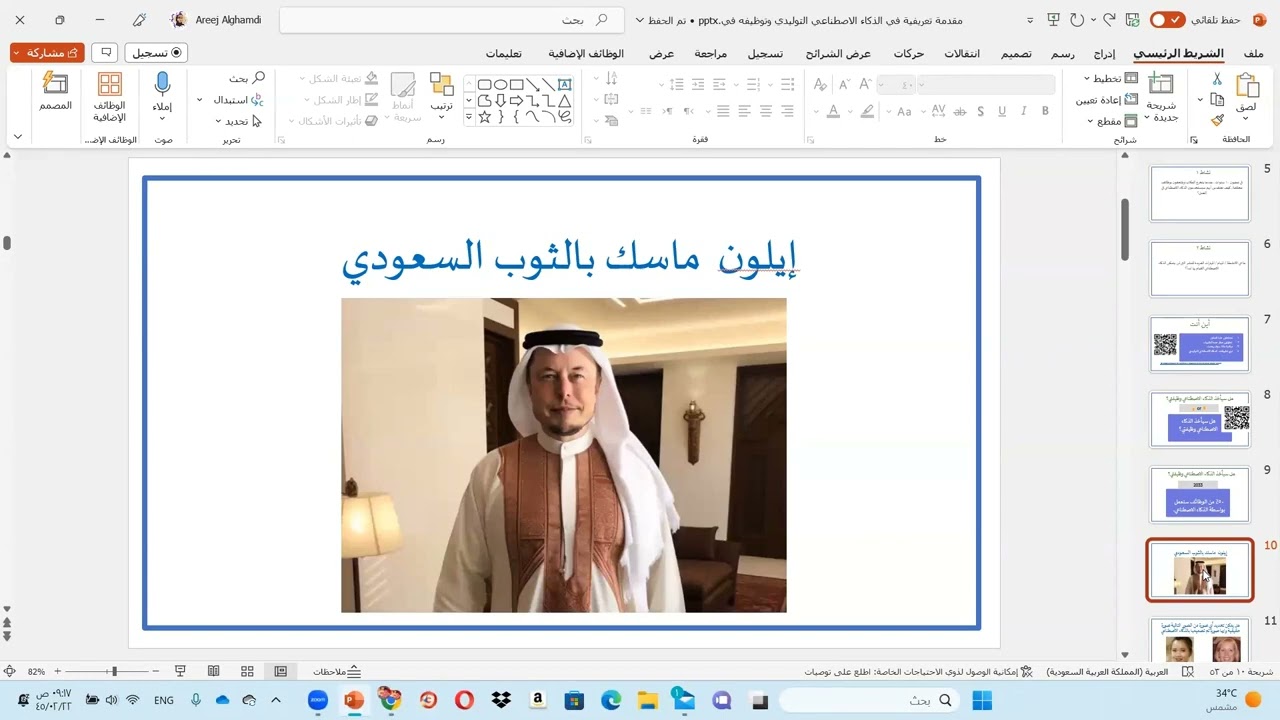Select the oval shape in shapes gallery
Viewport: 1280px width, 720px height.
[500, 85]
